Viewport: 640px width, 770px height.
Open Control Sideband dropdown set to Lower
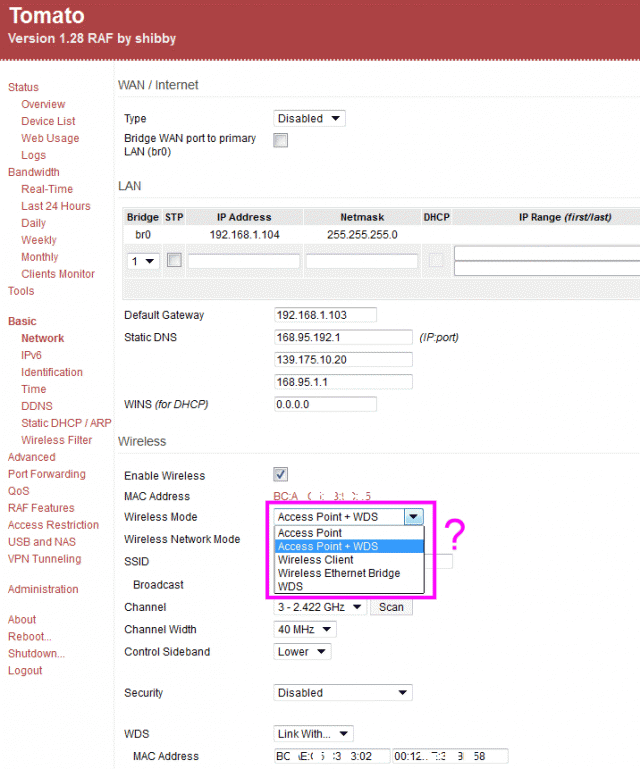(x=302, y=652)
